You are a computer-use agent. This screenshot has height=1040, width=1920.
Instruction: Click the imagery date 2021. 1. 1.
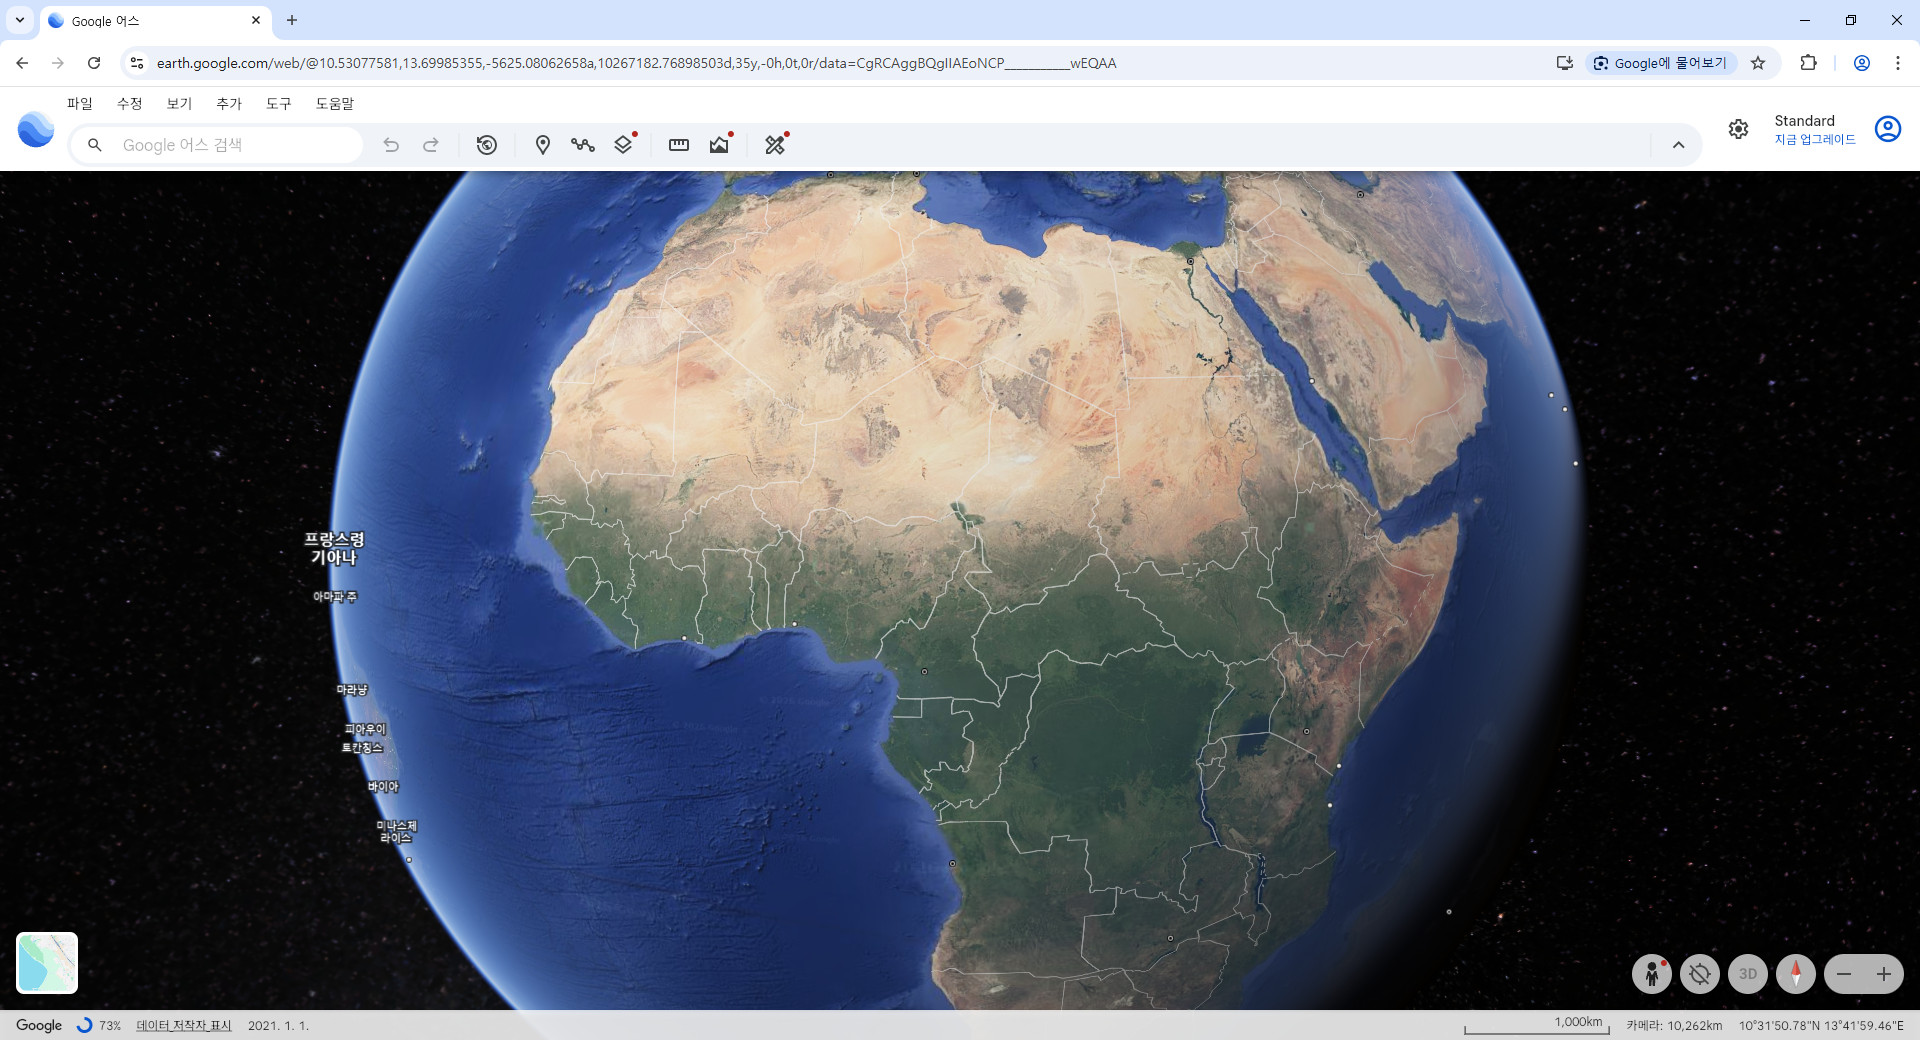[278, 1026]
